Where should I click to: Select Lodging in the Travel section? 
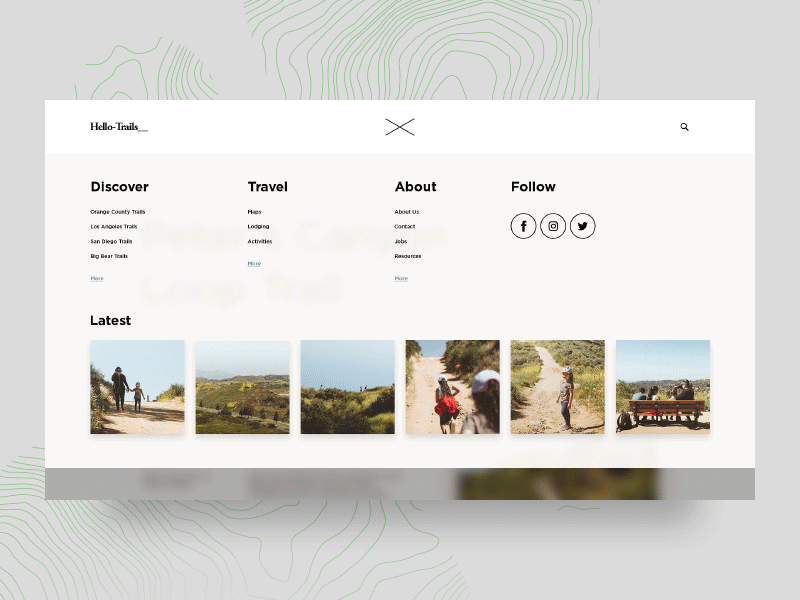click(257, 227)
